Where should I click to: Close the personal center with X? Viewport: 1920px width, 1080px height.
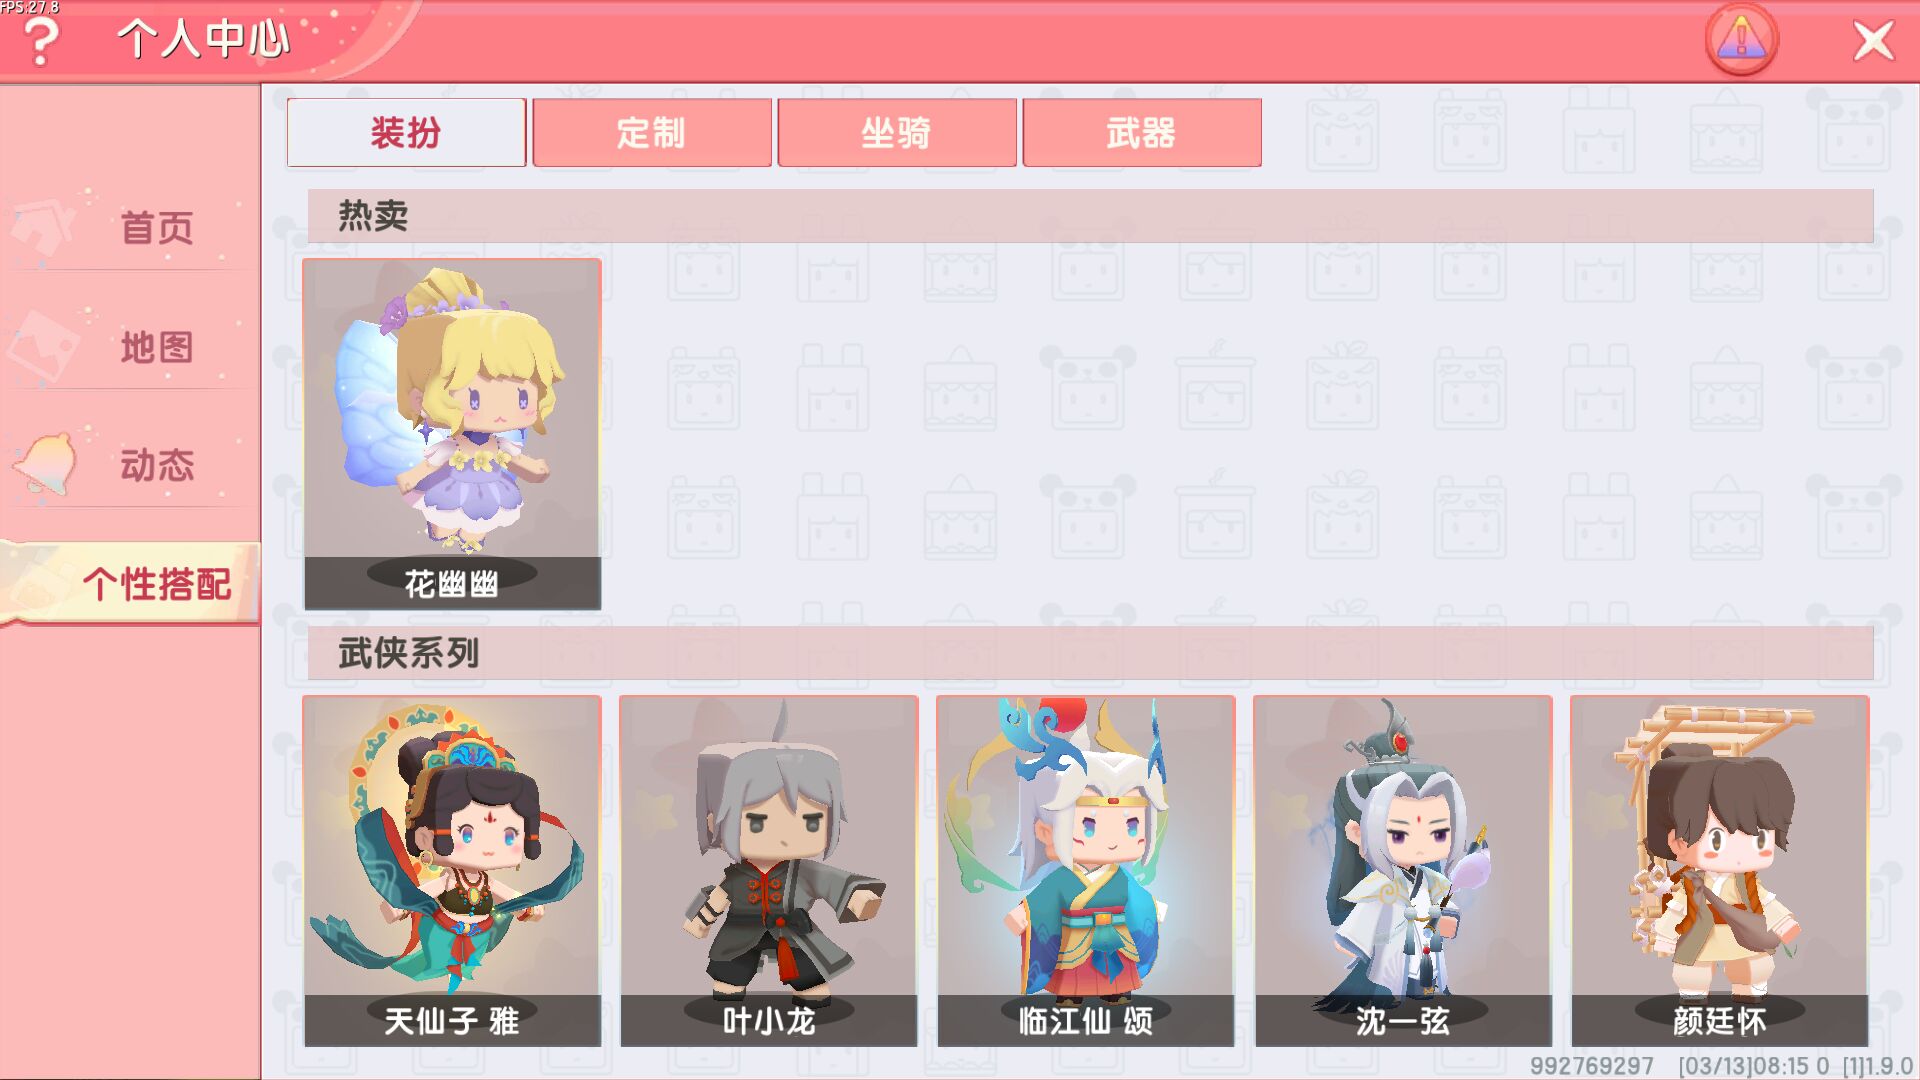1873,41
